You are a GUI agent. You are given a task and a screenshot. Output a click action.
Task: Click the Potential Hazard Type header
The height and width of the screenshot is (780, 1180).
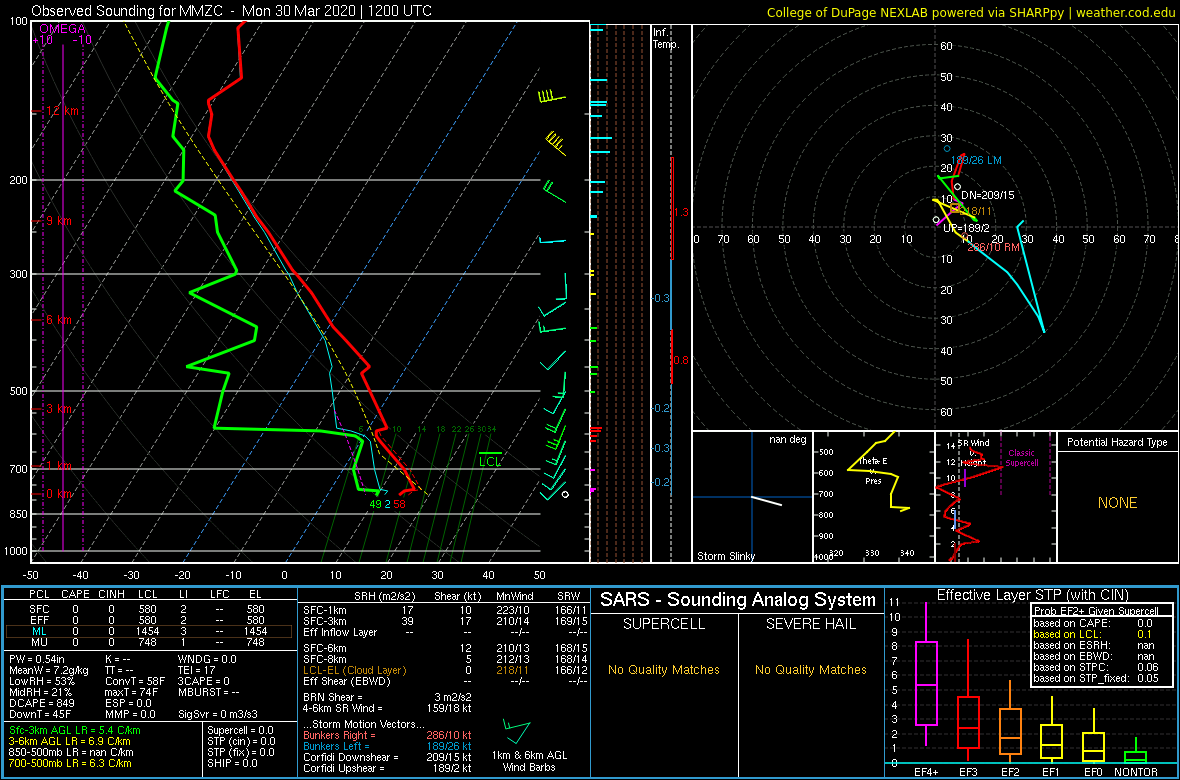(x=1117, y=443)
